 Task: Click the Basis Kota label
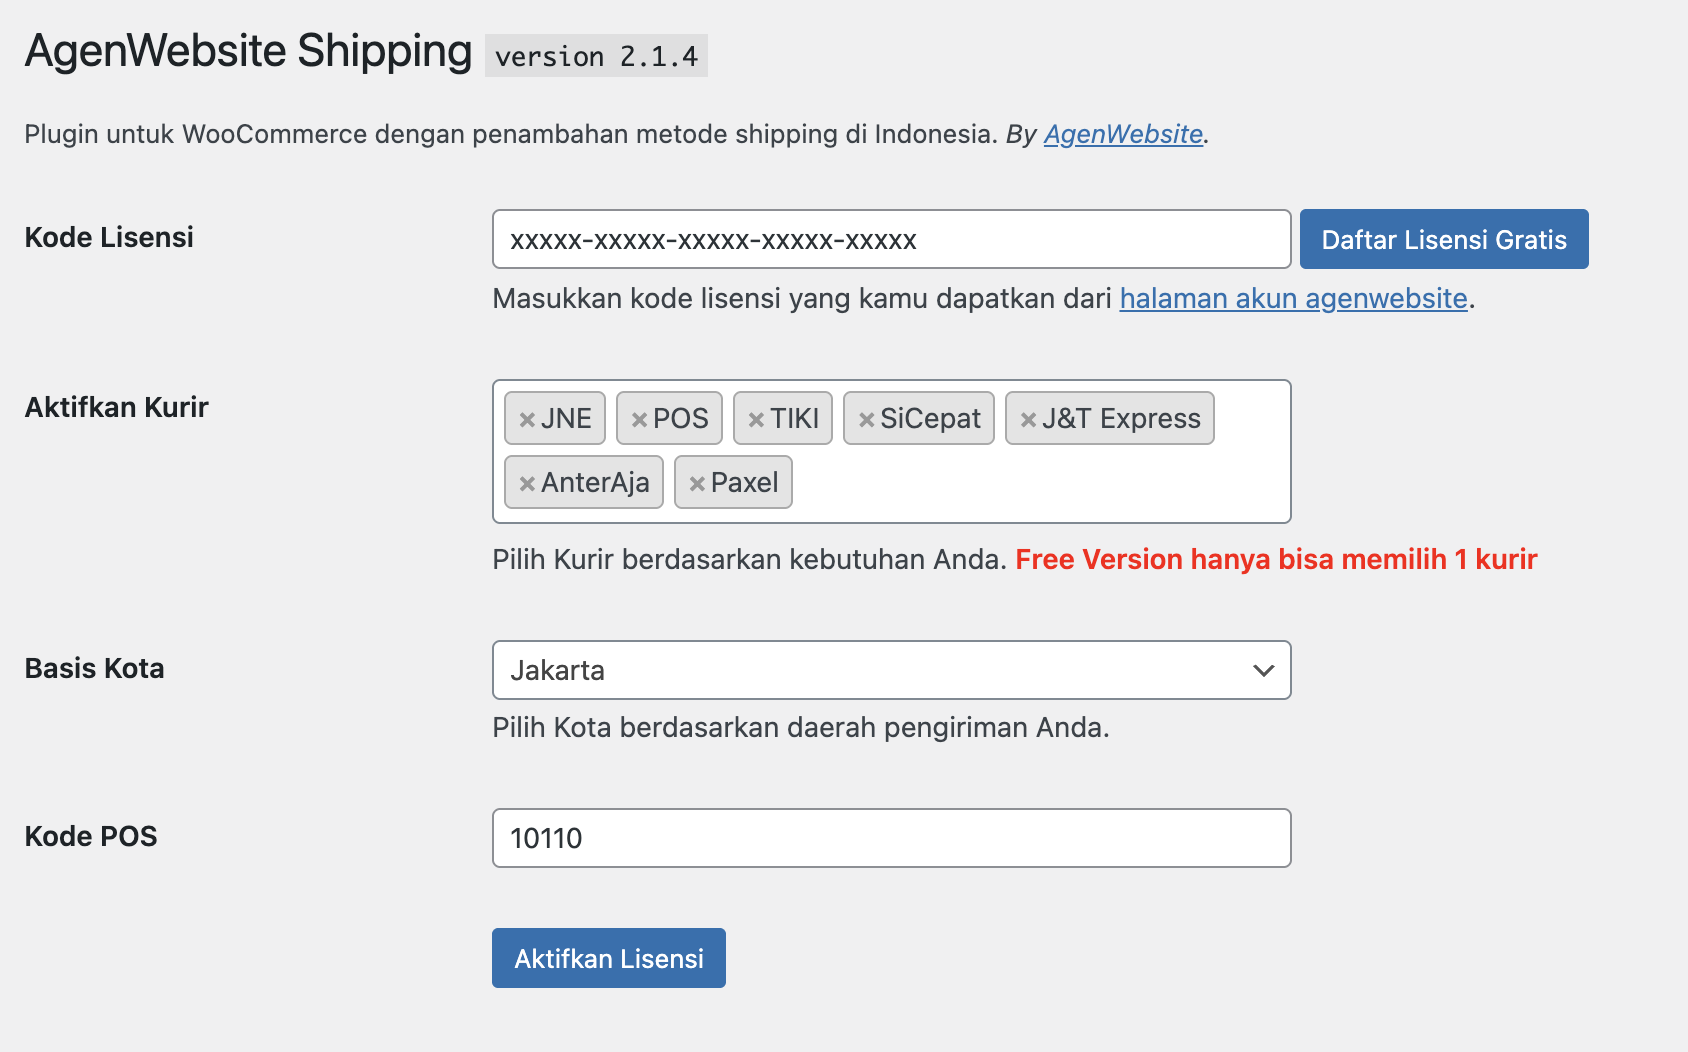coord(94,668)
